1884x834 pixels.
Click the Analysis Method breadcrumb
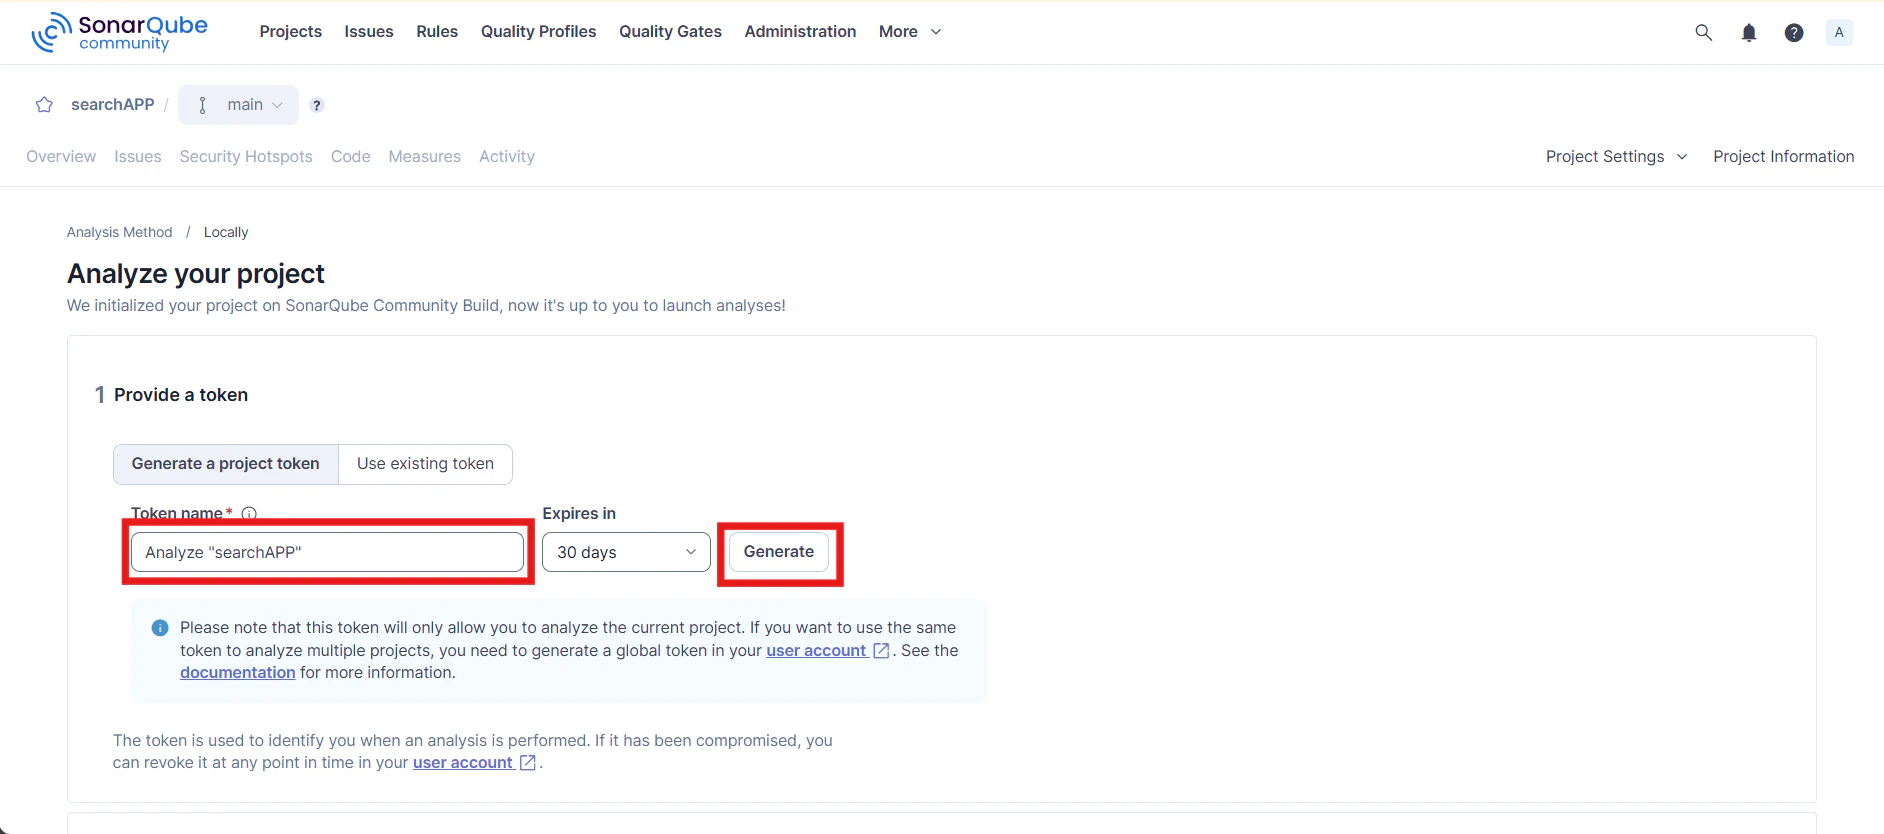120,232
